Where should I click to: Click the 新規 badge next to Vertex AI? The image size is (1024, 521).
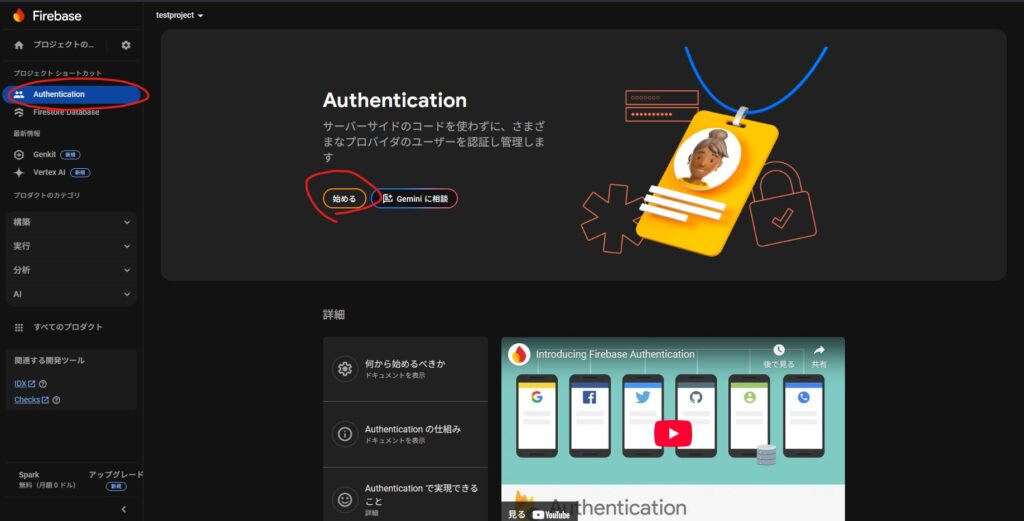(x=80, y=172)
